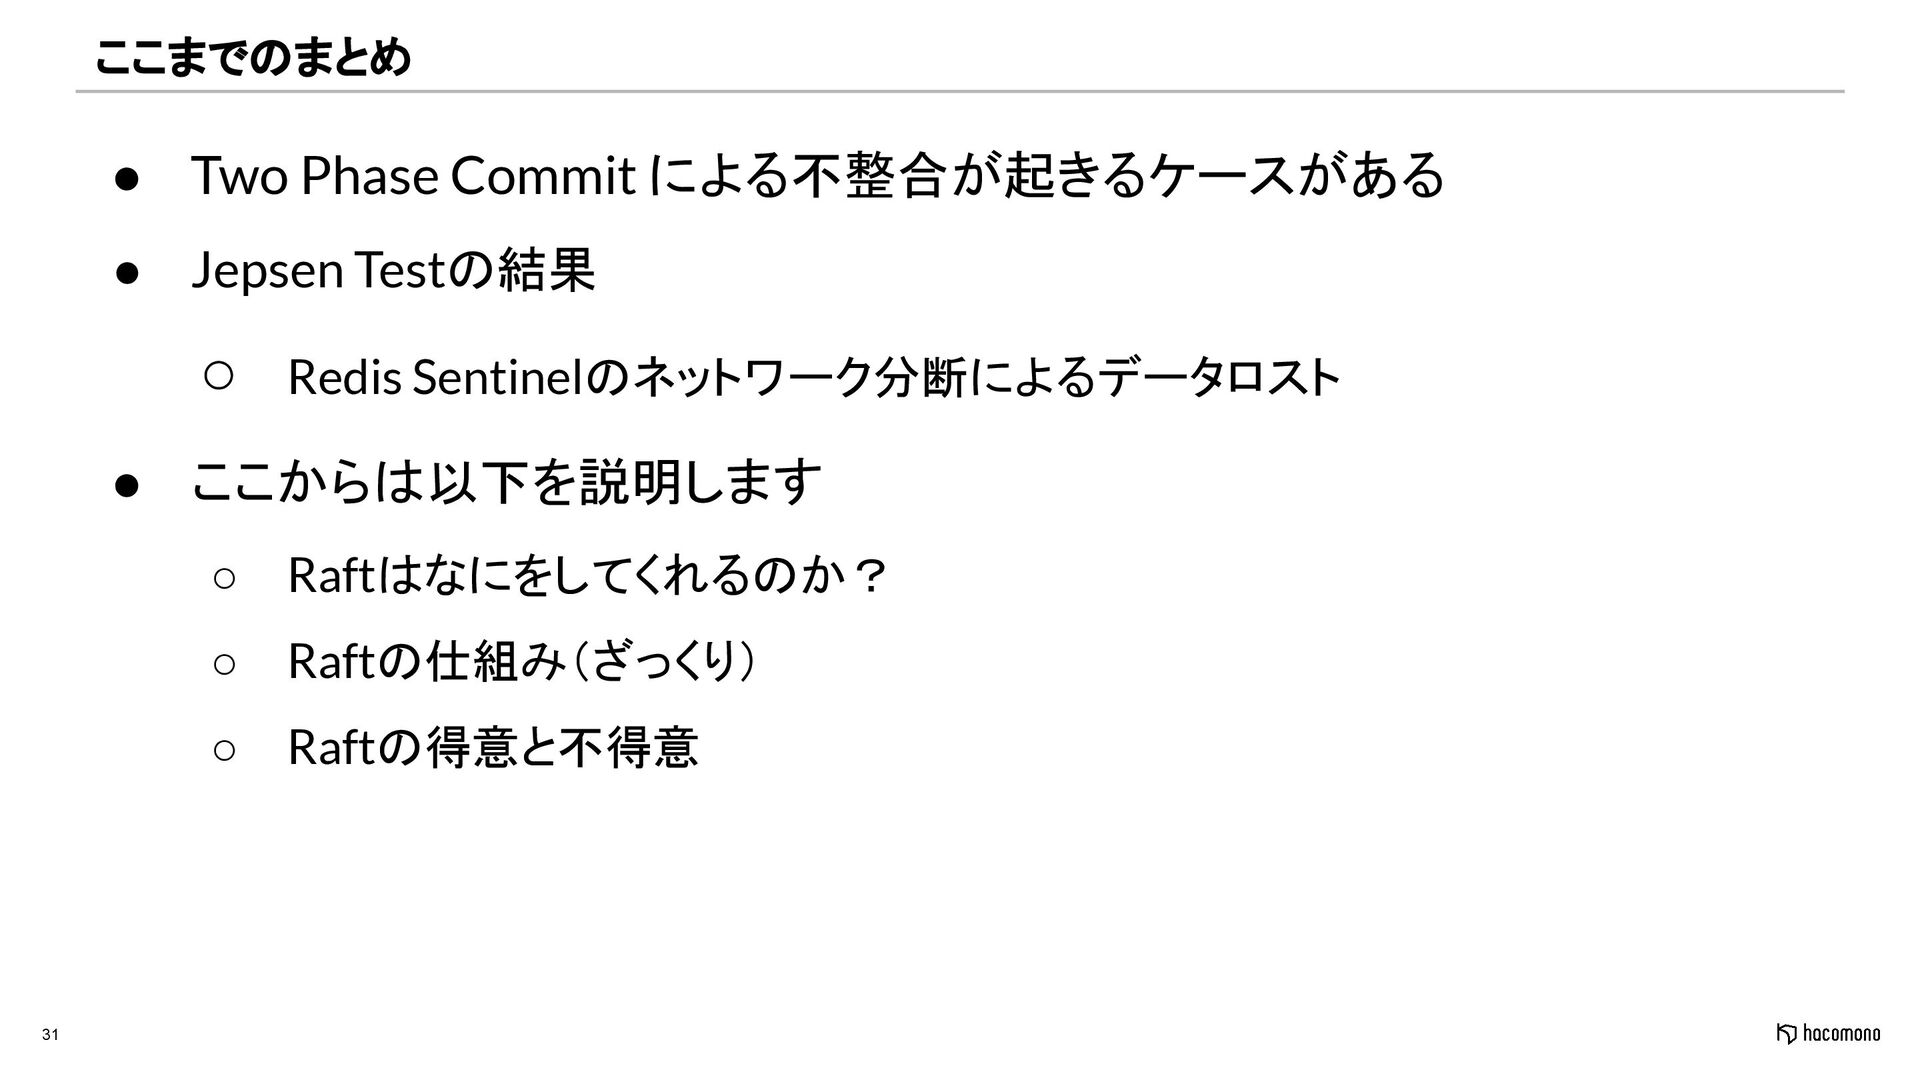The width and height of the screenshot is (1920, 1080).
Task: Select the ここからは以下を説明します line
Action: click(506, 483)
